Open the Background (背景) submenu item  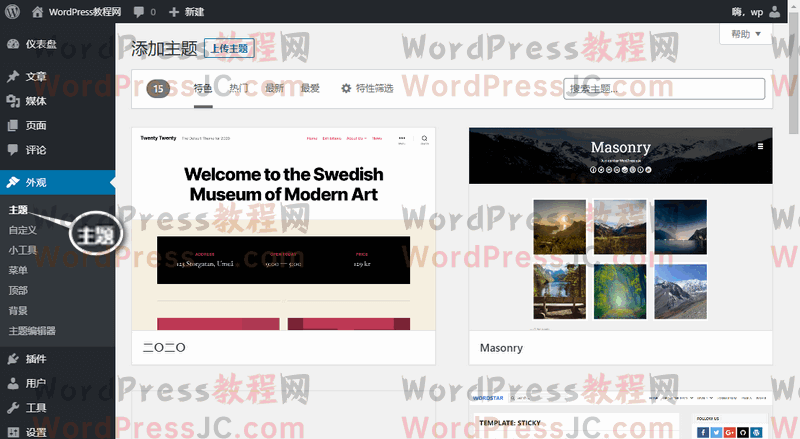point(18,310)
